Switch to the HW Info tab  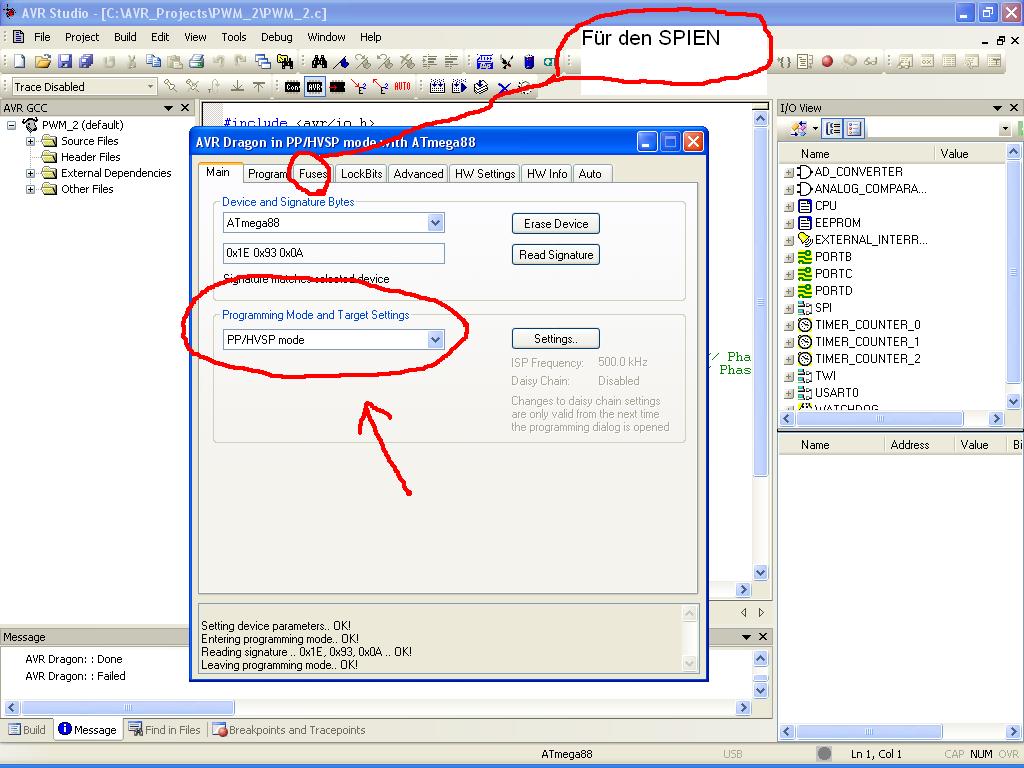pyautogui.click(x=547, y=174)
